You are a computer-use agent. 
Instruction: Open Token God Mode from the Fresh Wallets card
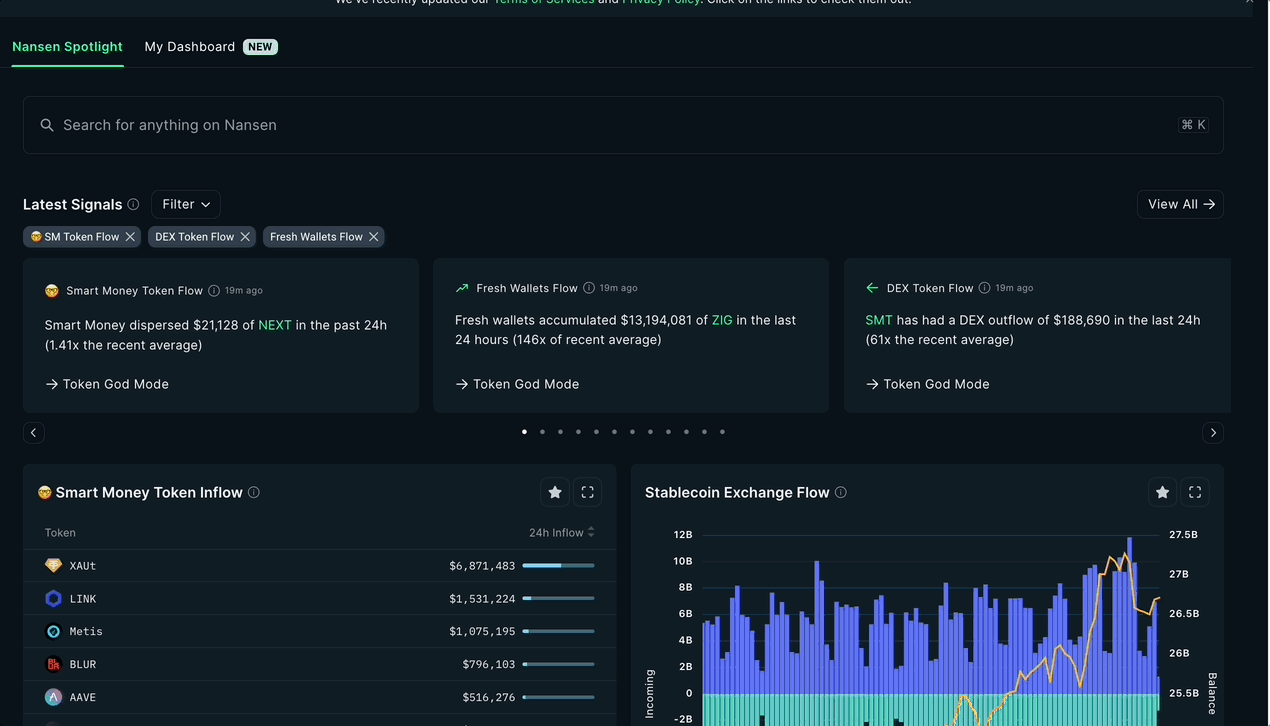516,383
